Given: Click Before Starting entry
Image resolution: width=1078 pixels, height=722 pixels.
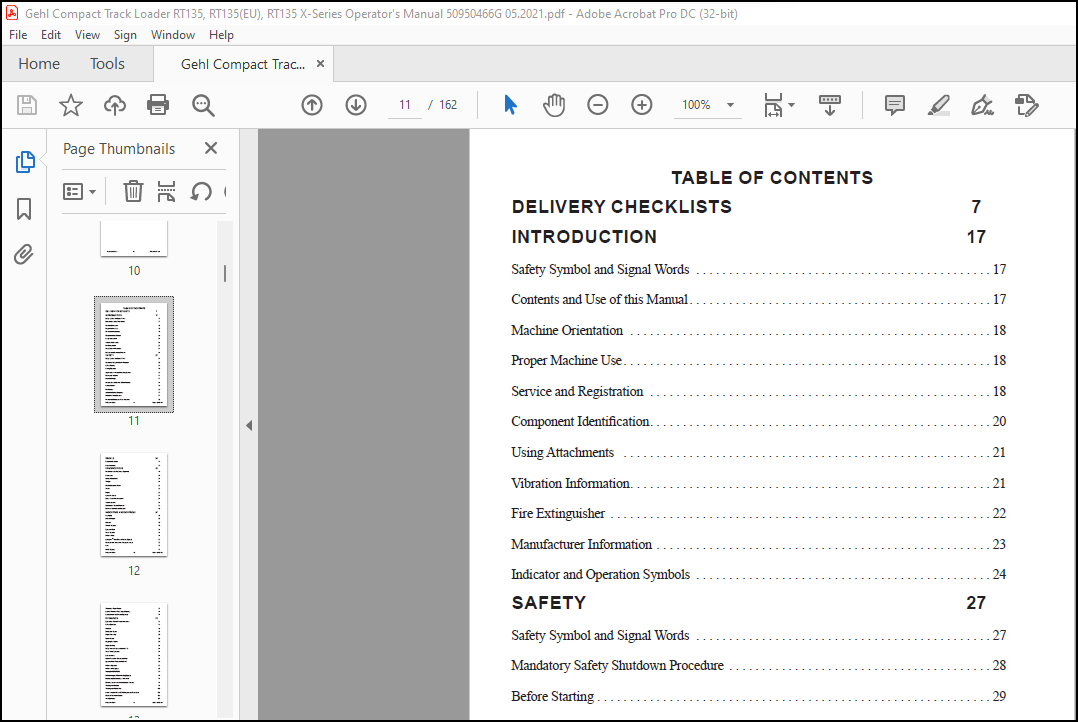Looking at the screenshot, I should point(758,697).
